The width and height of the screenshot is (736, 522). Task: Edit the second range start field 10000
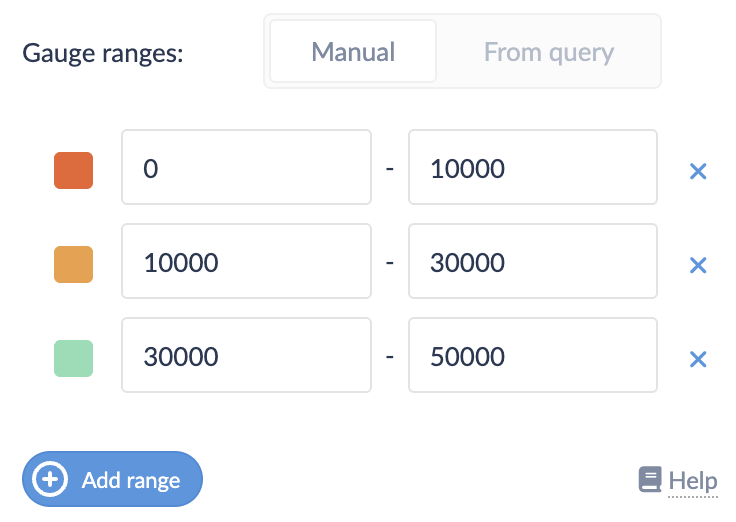(x=246, y=261)
